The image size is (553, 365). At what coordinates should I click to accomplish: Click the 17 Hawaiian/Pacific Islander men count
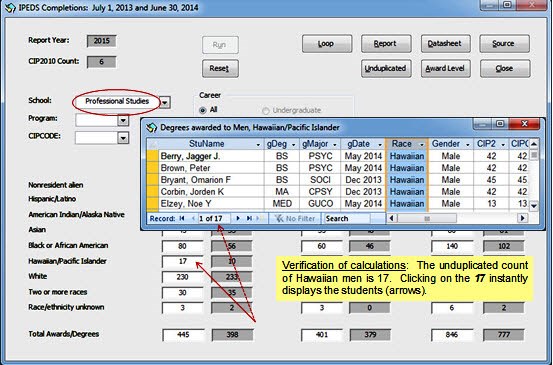click(x=183, y=261)
